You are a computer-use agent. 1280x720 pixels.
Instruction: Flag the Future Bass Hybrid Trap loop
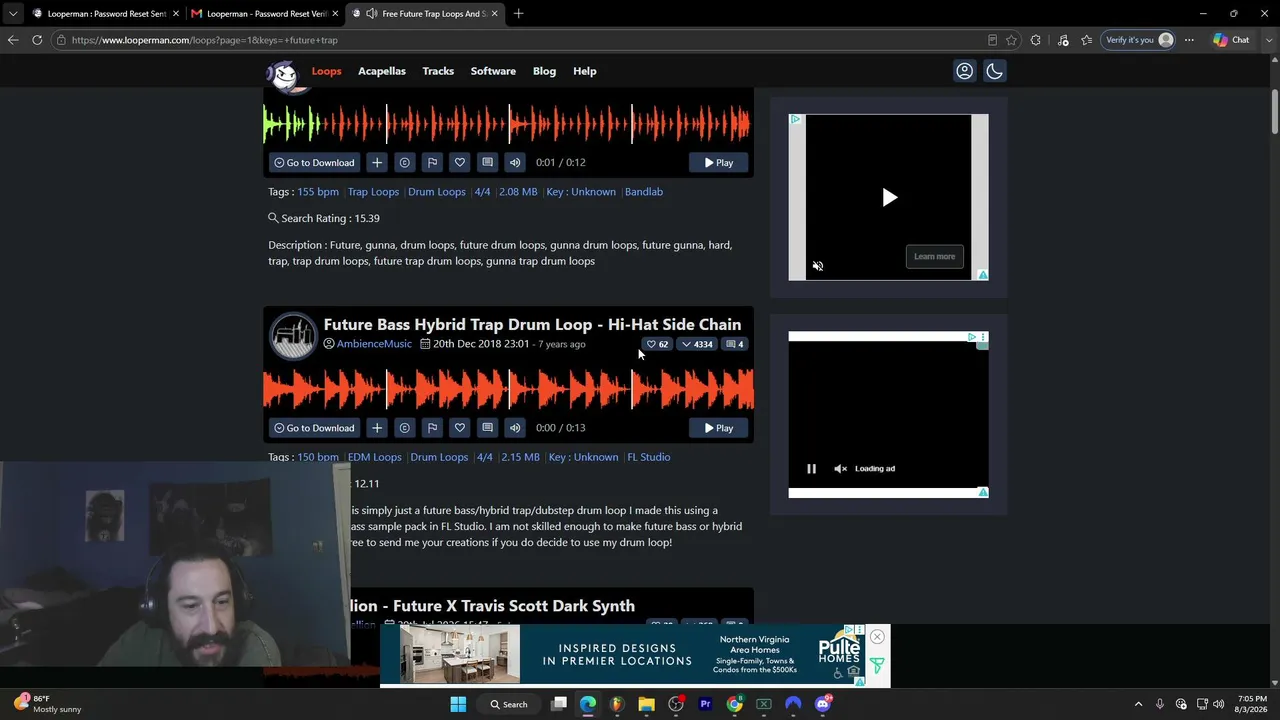tap(432, 427)
